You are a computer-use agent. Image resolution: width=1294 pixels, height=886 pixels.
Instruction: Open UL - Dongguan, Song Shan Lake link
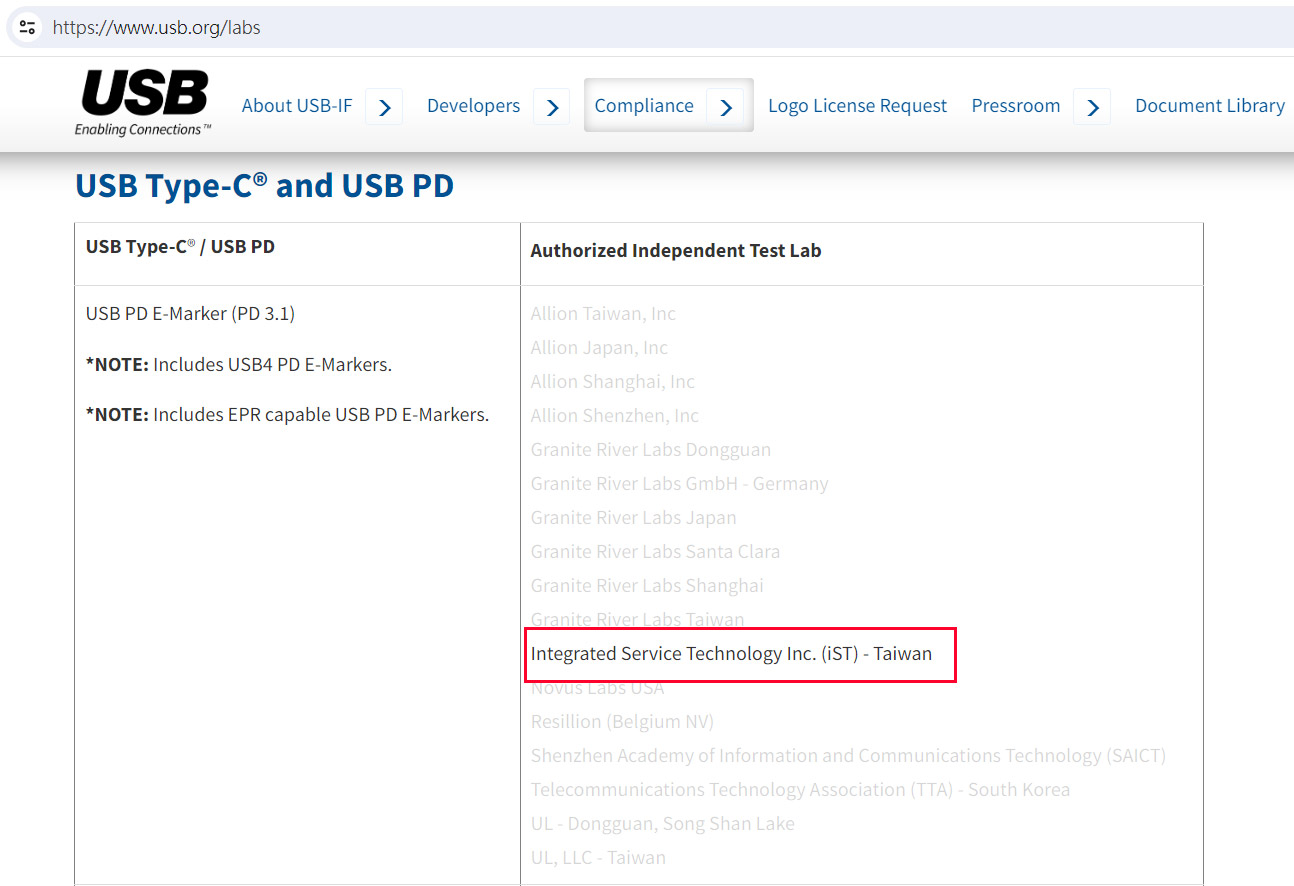[662, 824]
